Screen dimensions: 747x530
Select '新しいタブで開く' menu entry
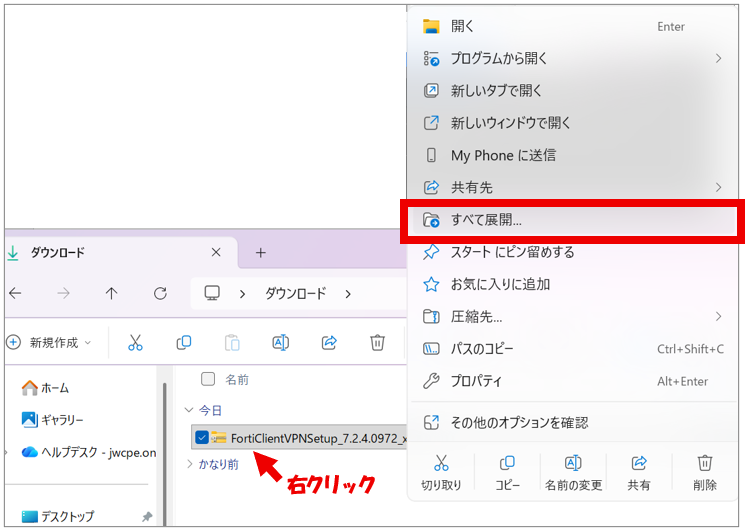(x=573, y=90)
